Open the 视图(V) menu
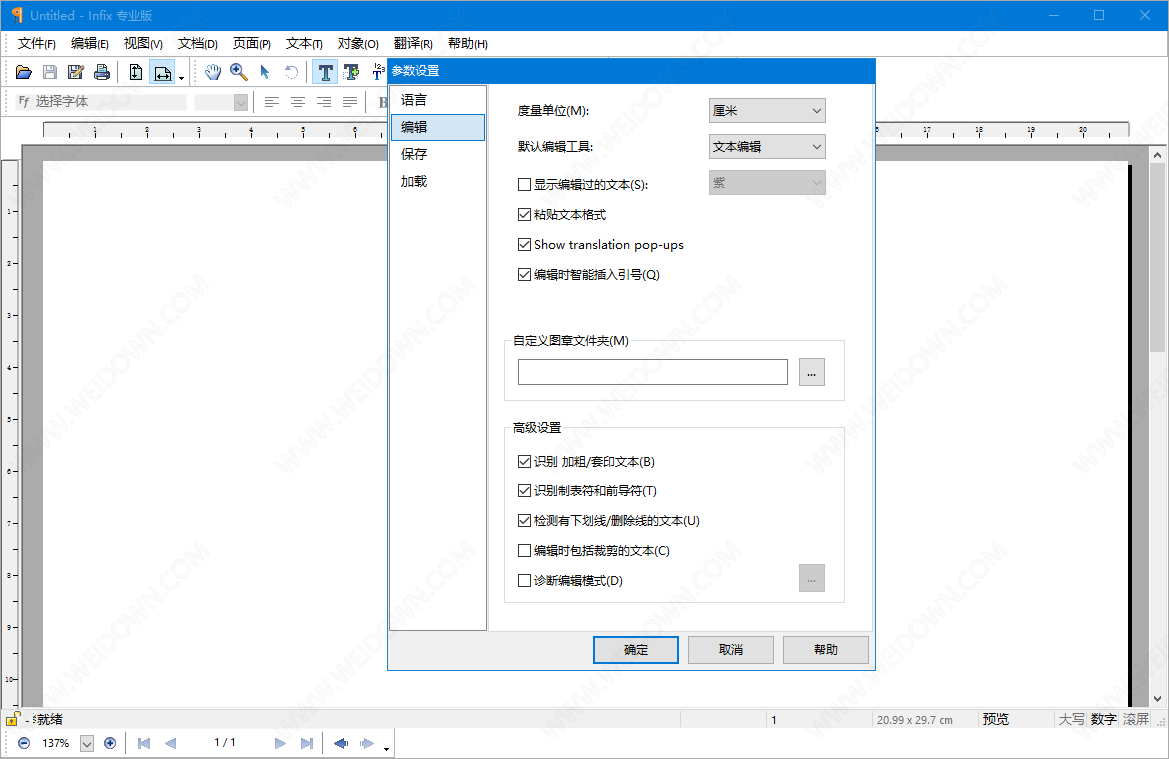Viewport: 1169px width, 759px height. pyautogui.click(x=143, y=44)
